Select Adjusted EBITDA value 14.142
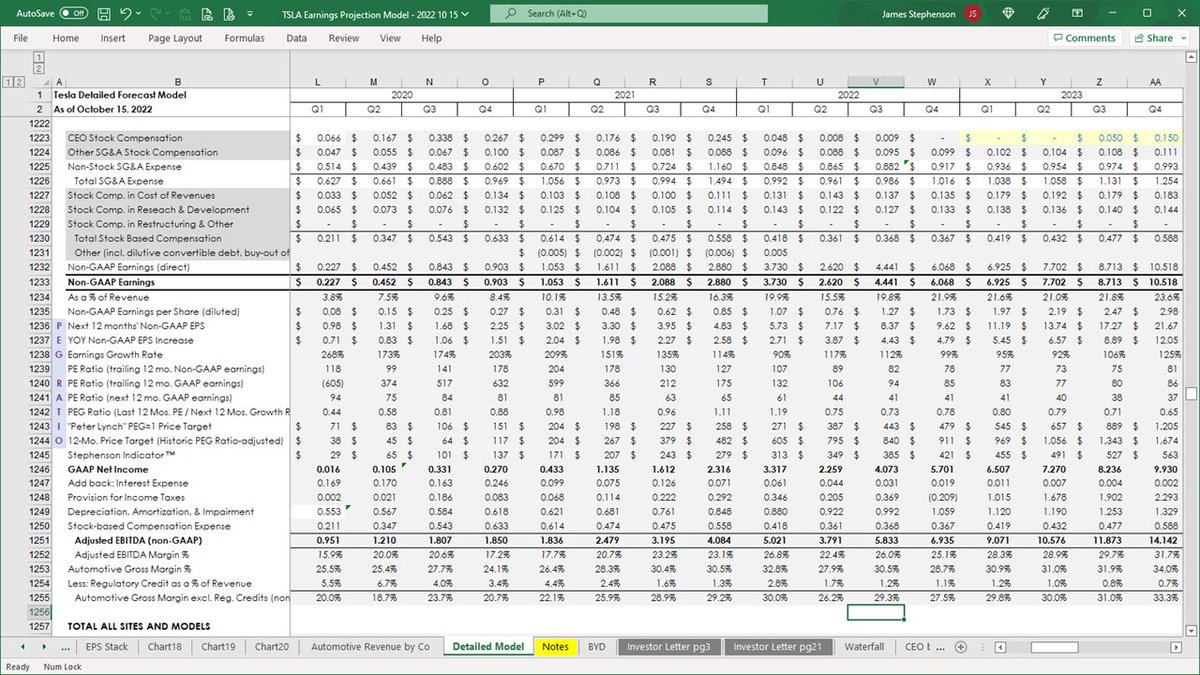Screen dimensions: 1200x675 click(x=1155, y=540)
